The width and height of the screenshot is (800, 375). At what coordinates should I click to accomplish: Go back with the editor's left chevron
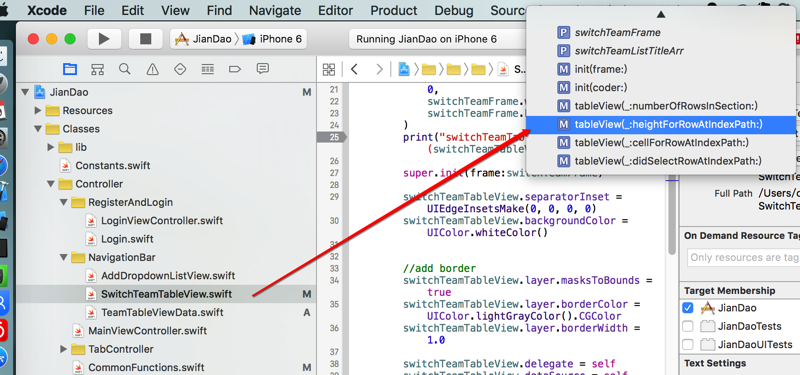pos(354,69)
